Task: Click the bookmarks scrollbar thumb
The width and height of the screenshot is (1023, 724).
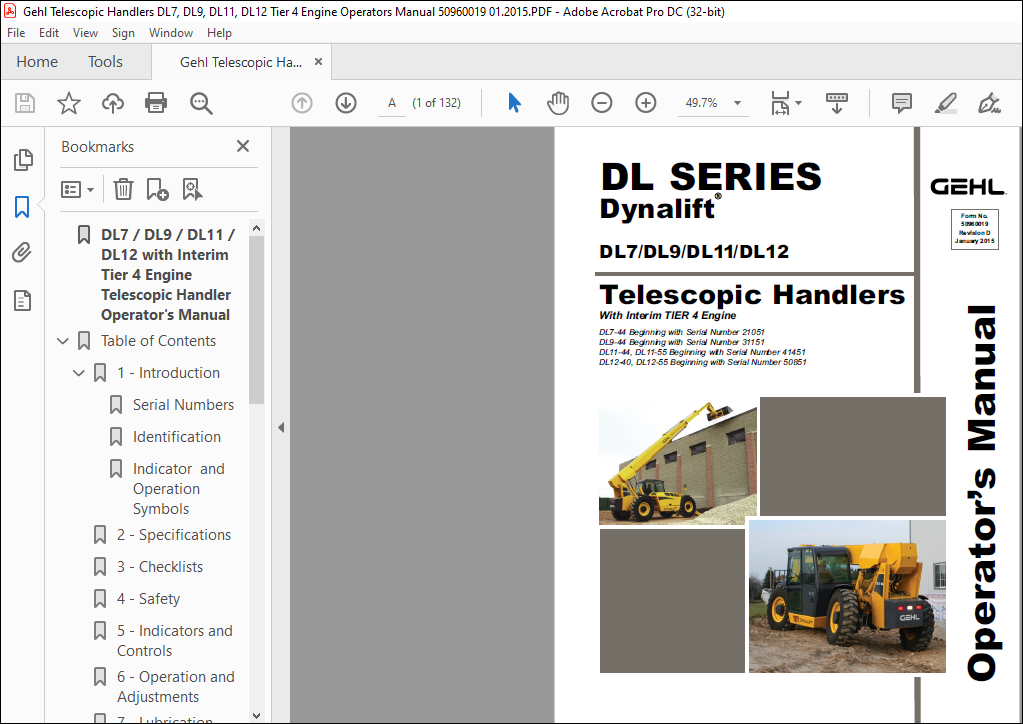Action: [256, 320]
